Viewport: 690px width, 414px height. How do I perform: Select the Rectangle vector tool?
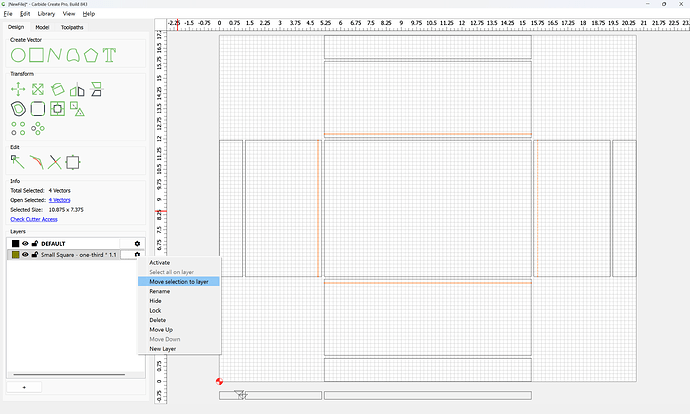[37, 55]
